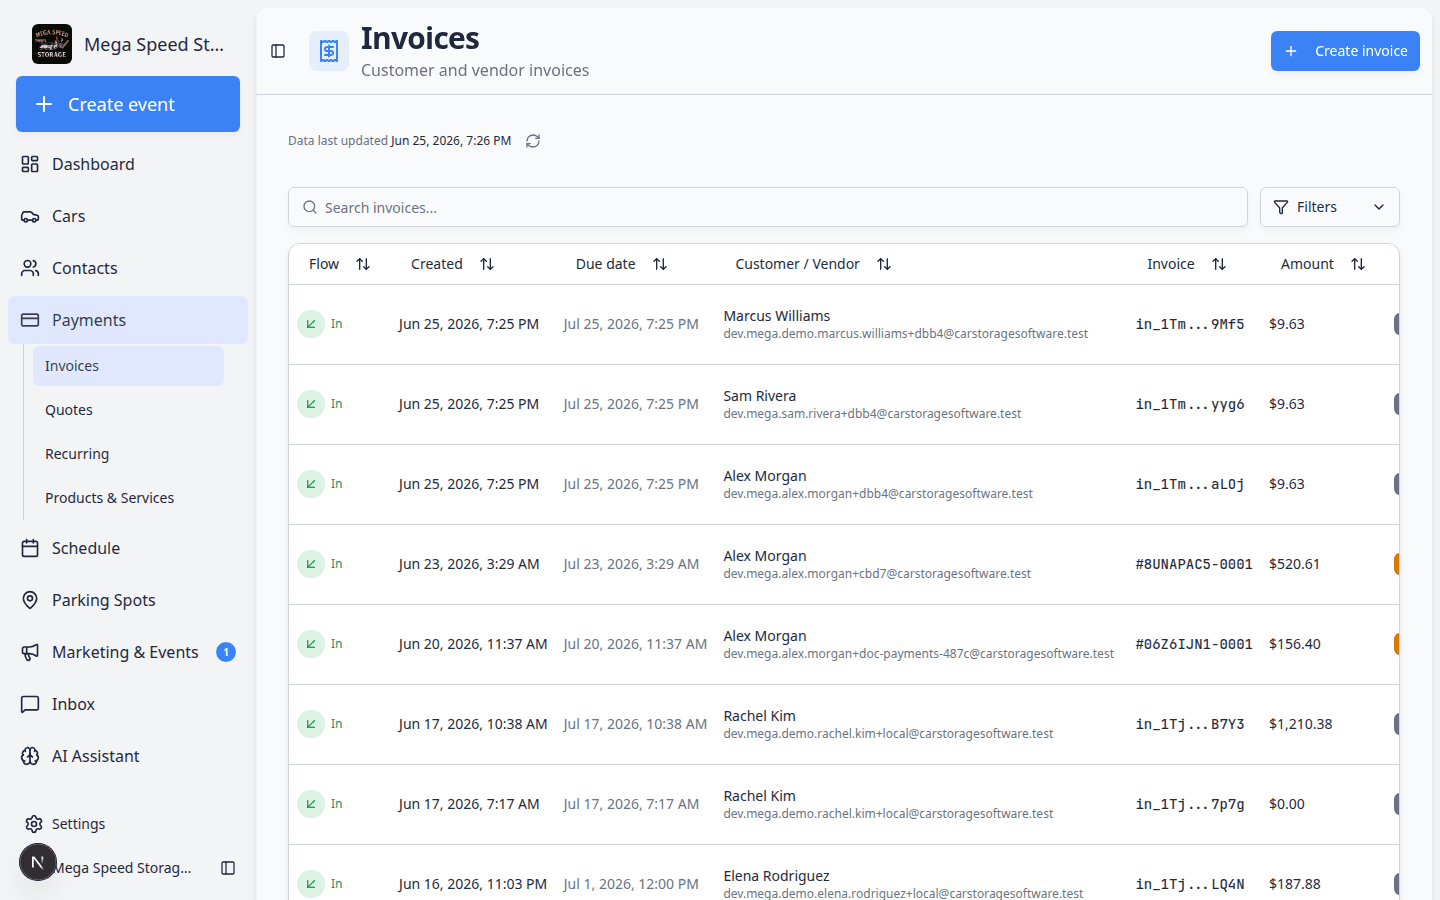Click the $1,210.38 amount

tap(1301, 724)
